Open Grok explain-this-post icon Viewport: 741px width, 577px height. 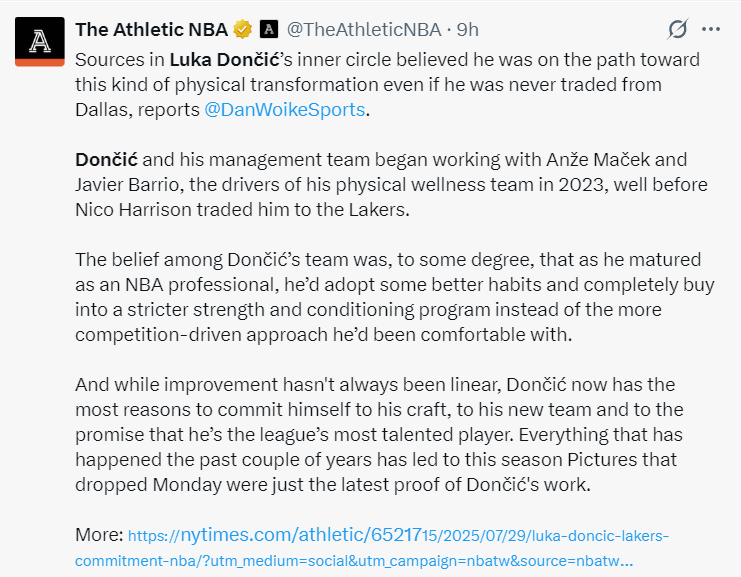(677, 28)
